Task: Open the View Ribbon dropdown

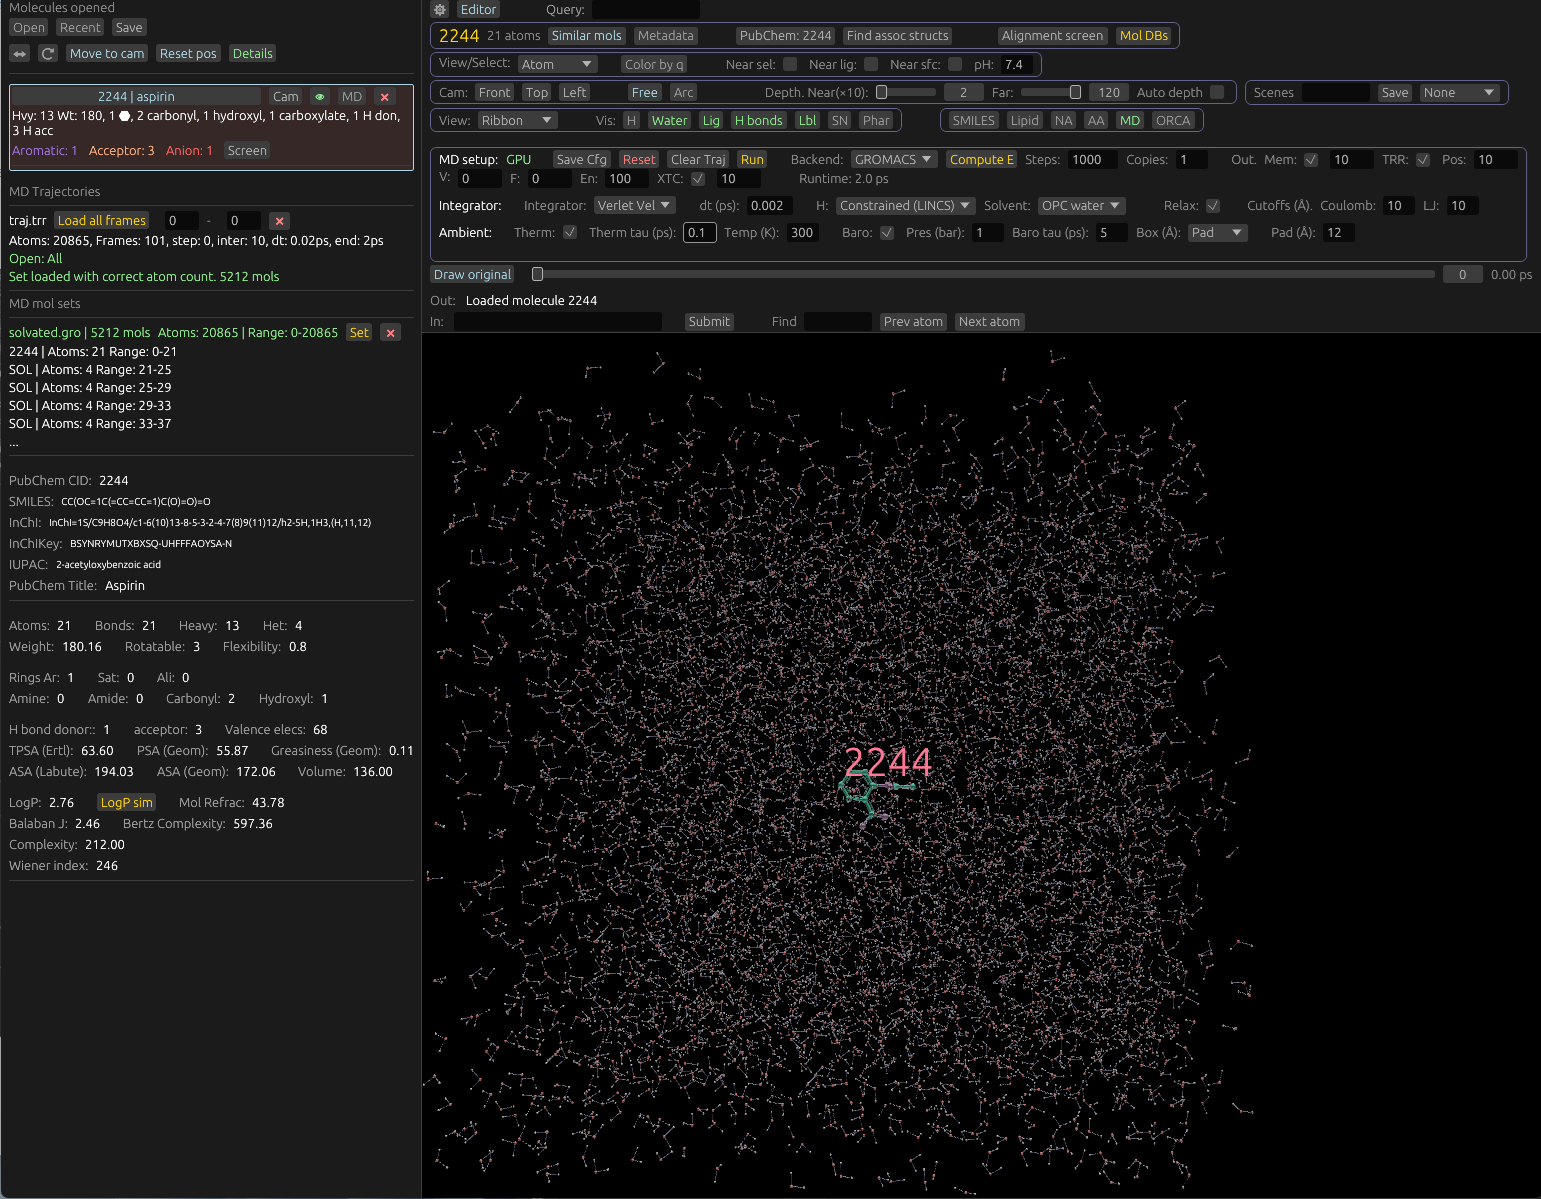Action: 516,121
